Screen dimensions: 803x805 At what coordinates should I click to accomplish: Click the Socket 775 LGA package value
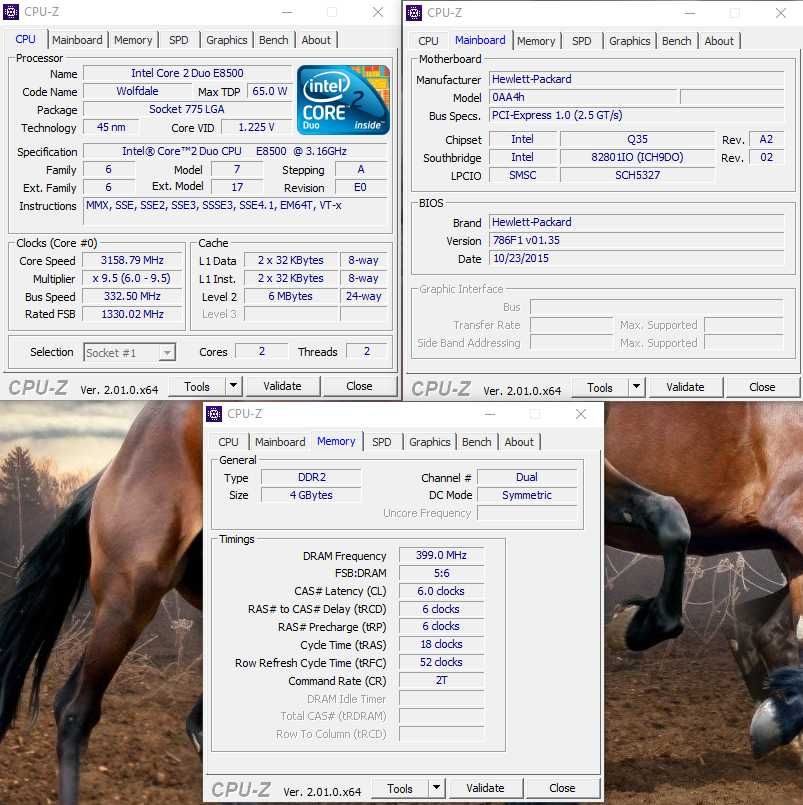click(x=187, y=109)
